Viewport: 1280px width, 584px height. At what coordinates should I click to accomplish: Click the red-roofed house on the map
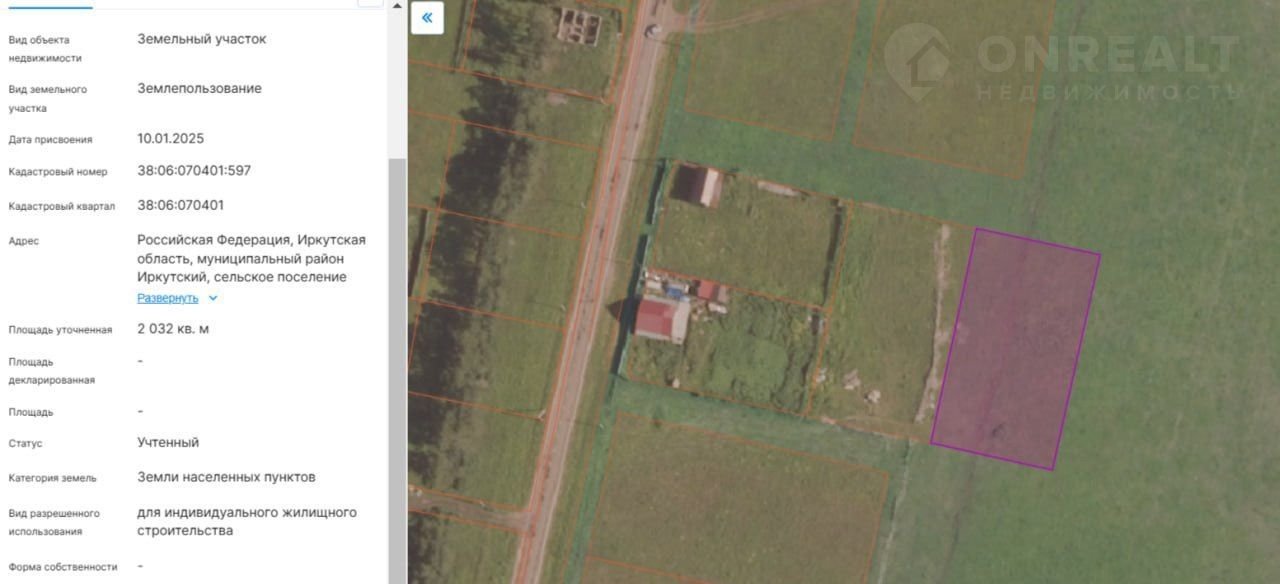coord(663,319)
